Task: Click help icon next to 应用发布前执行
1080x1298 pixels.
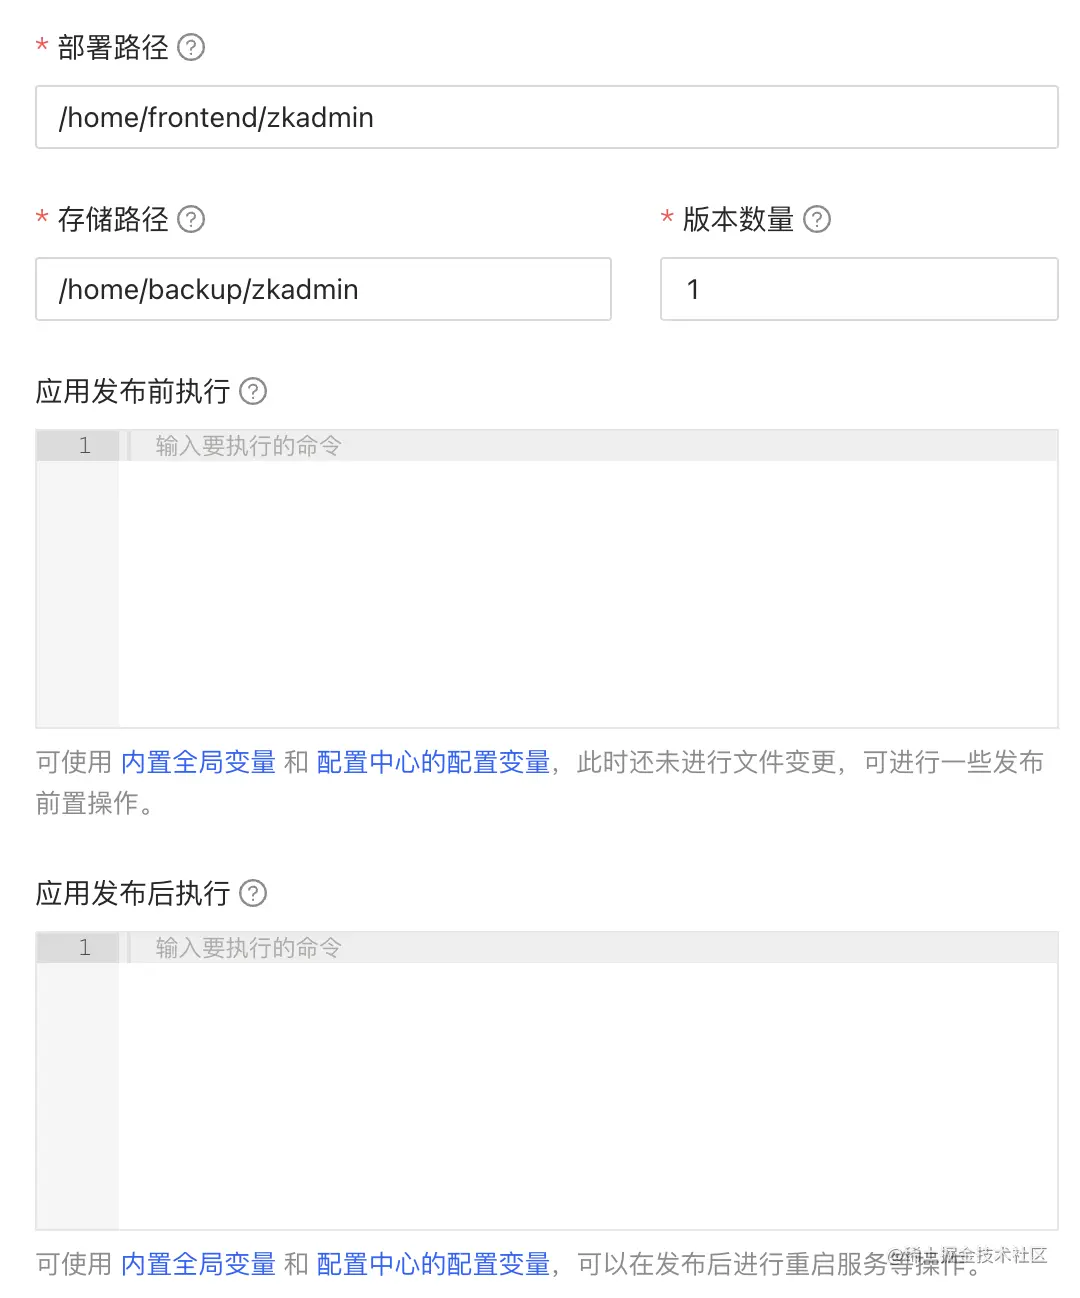Action: point(254,391)
